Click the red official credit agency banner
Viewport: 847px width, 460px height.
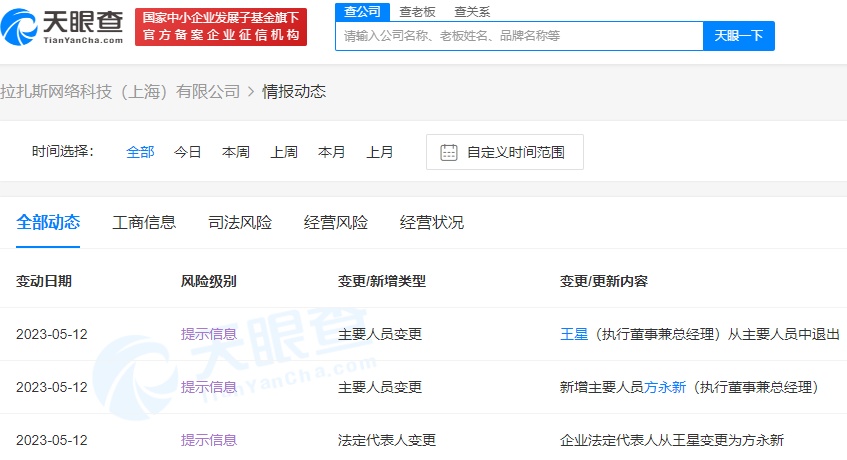pyautogui.click(x=221, y=27)
